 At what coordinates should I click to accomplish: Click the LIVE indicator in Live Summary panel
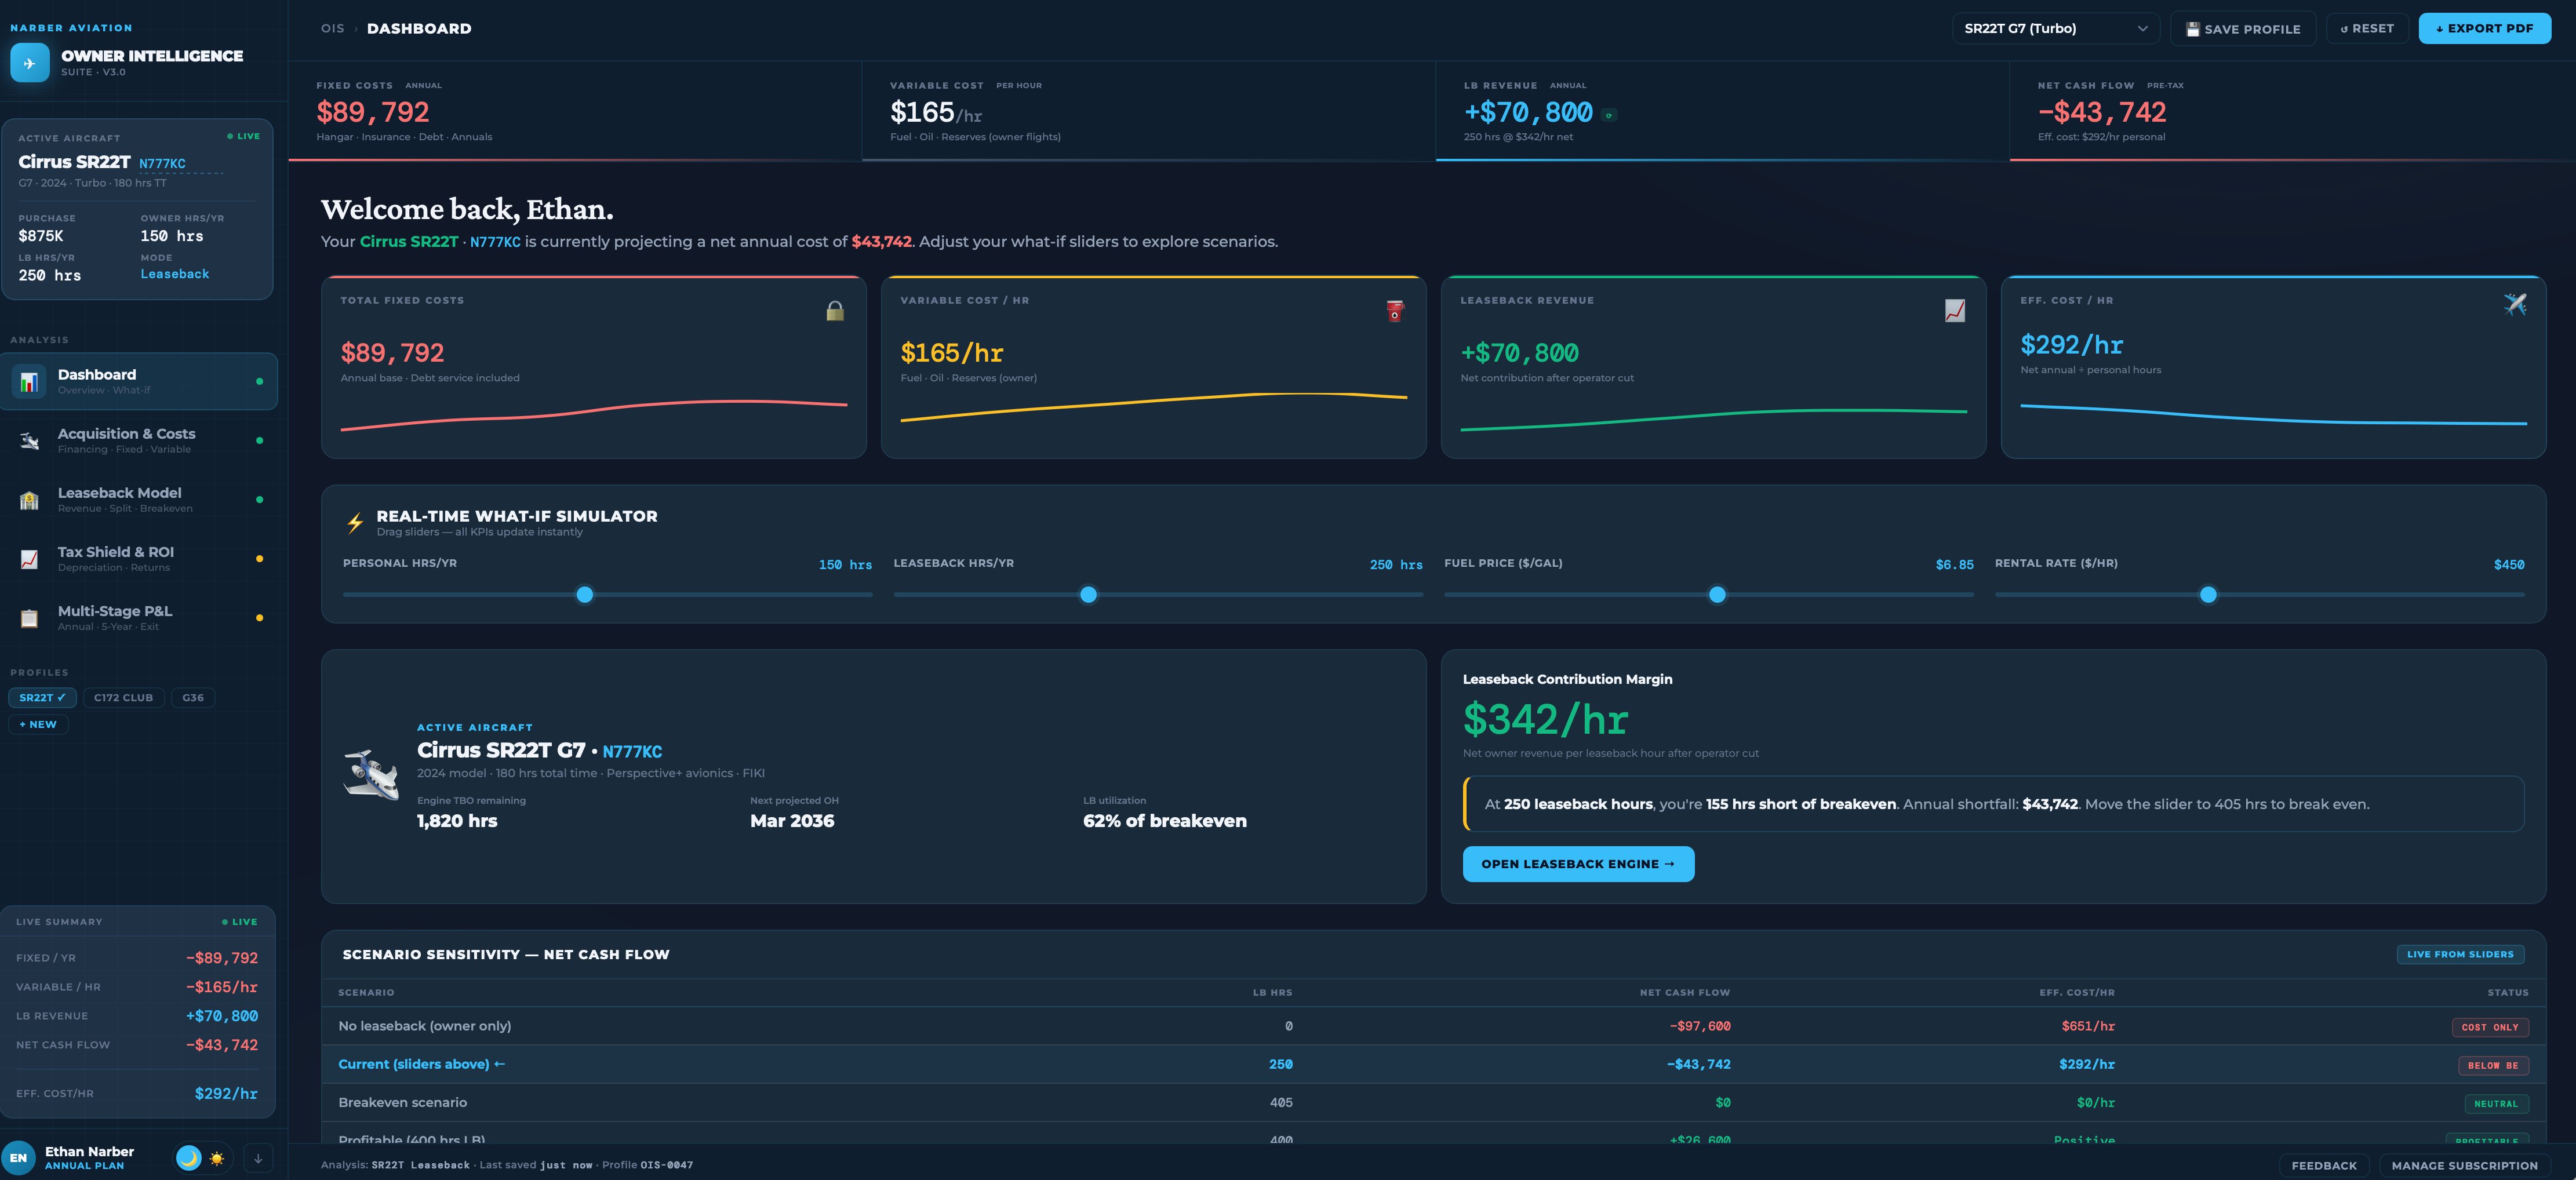point(240,922)
